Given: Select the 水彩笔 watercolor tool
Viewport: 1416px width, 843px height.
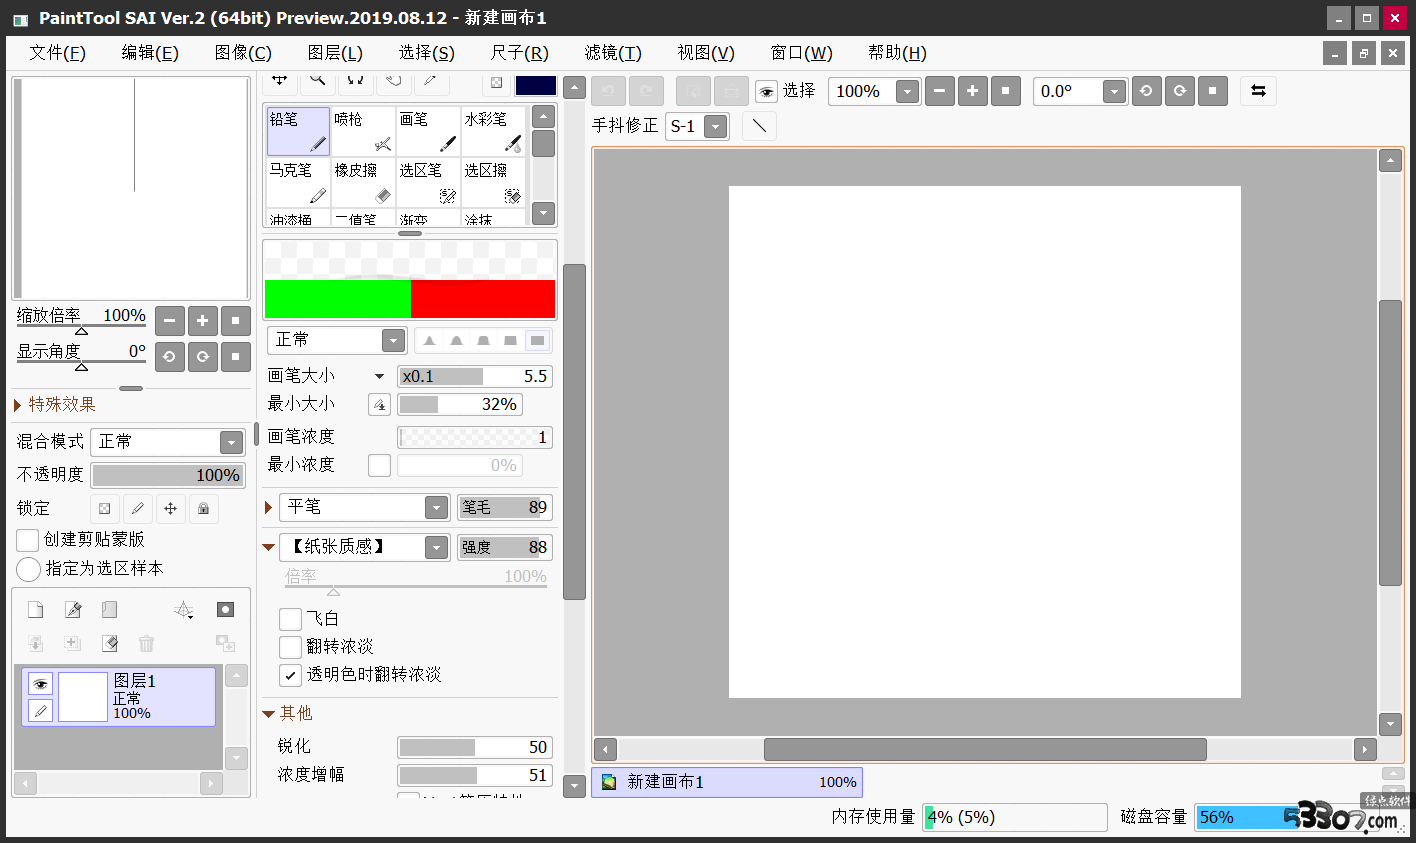Looking at the screenshot, I should tap(493, 131).
